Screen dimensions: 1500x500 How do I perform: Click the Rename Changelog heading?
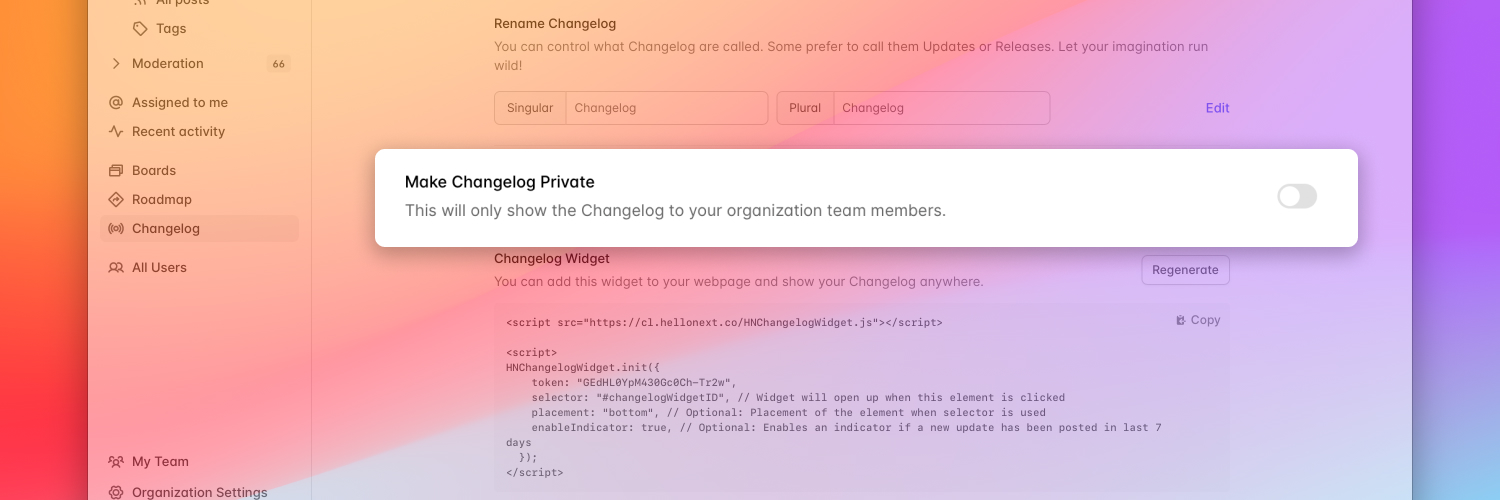[x=555, y=23]
